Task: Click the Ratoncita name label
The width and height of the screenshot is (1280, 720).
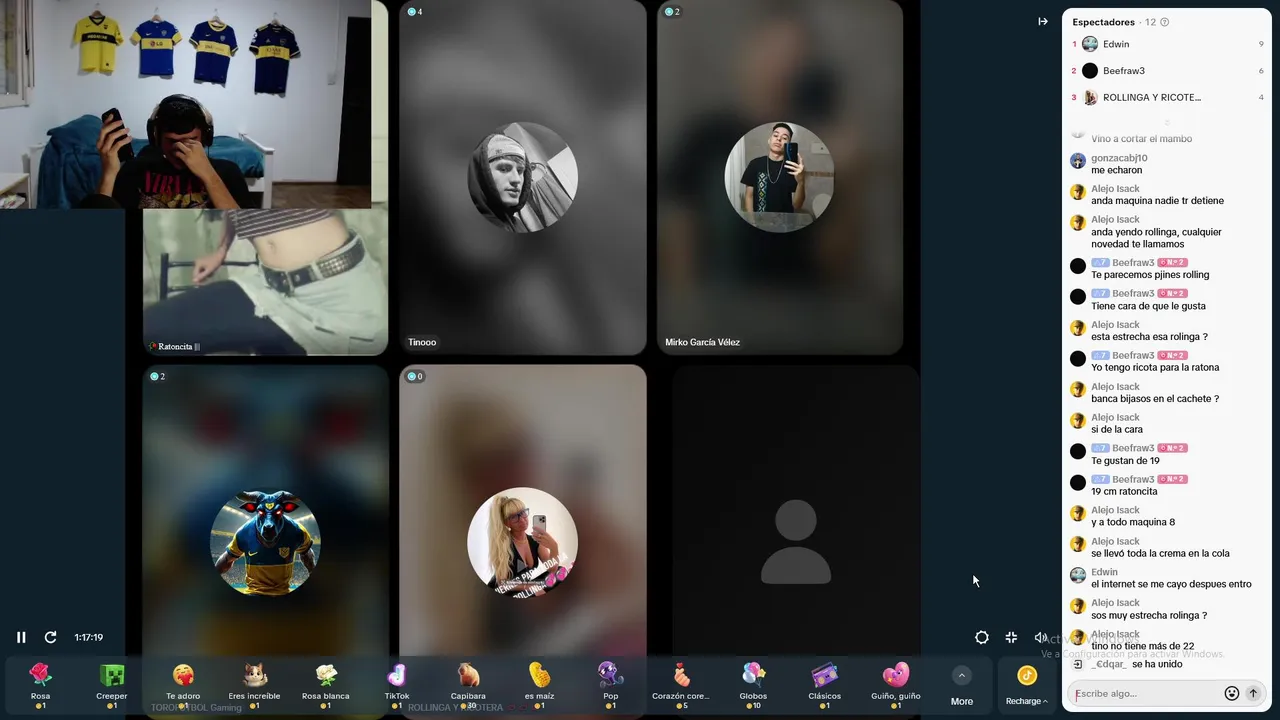Action: (174, 347)
